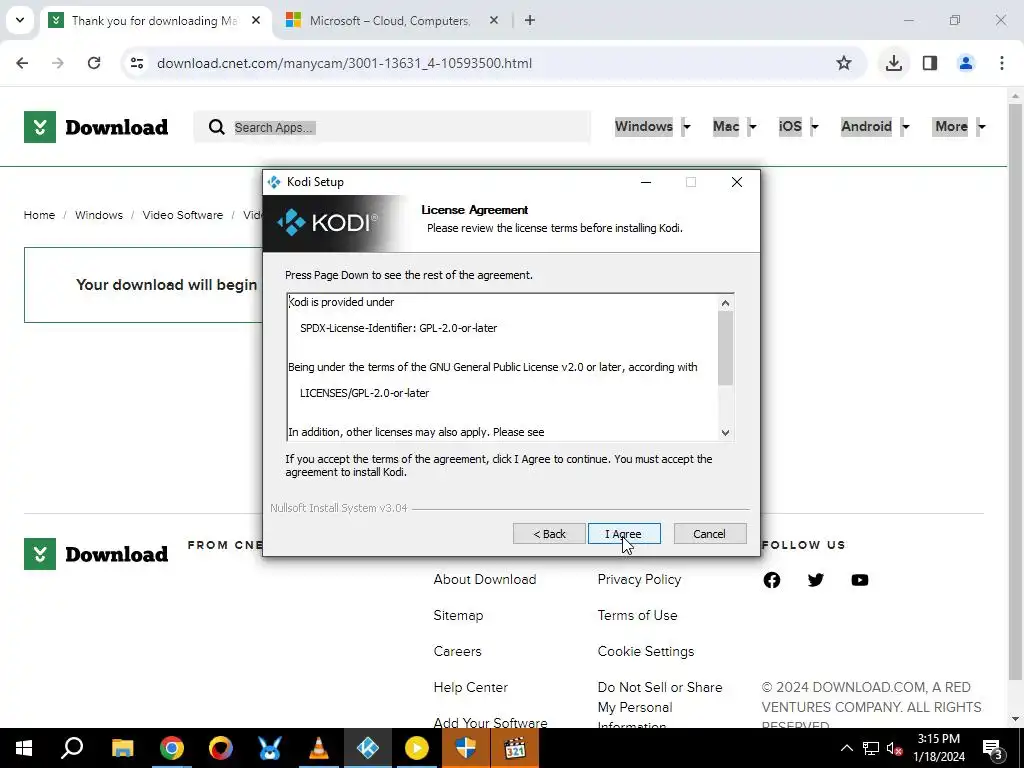
Task: Open File Explorer from taskbar
Action: pyautogui.click(x=122, y=748)
